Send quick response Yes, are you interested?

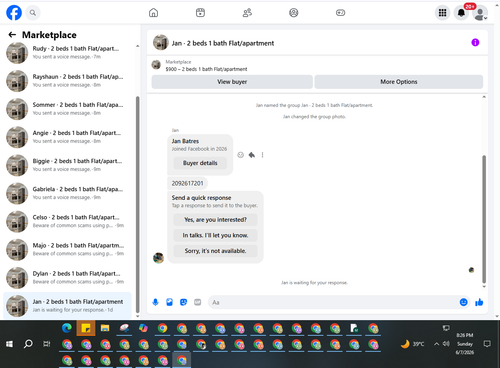215,220
